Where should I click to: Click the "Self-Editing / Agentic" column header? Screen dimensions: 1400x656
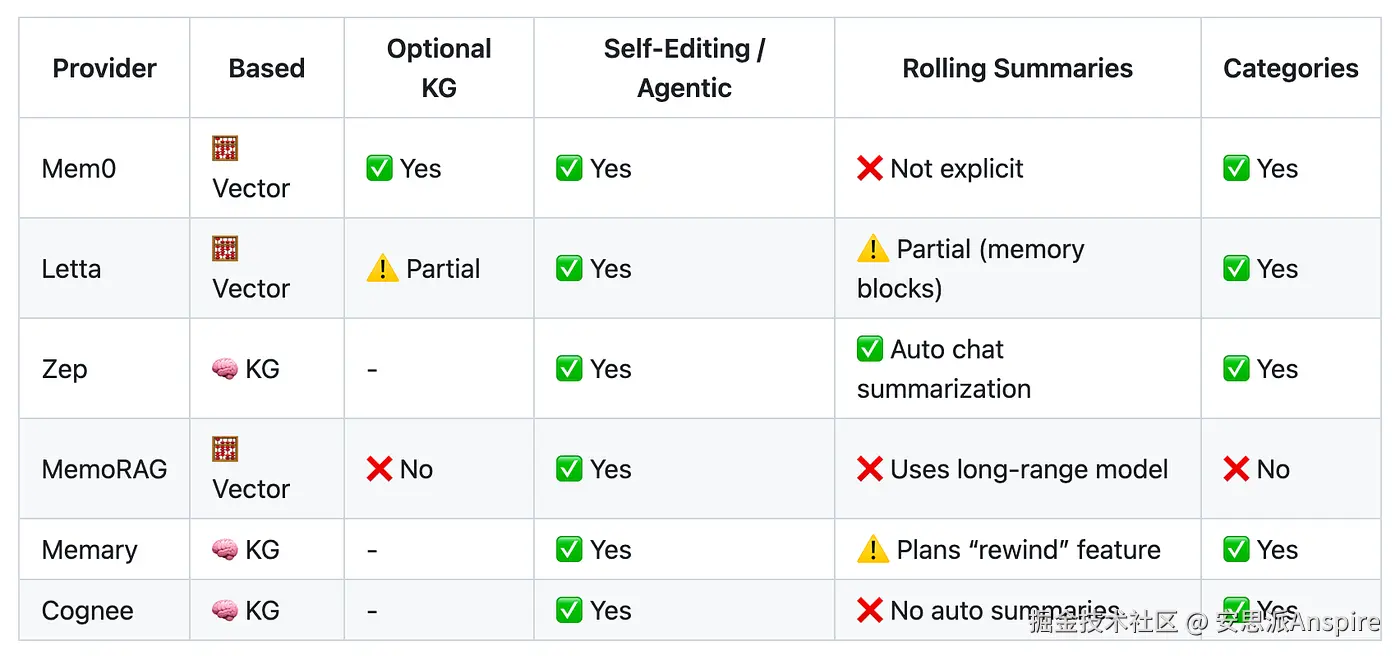(684, 68)
